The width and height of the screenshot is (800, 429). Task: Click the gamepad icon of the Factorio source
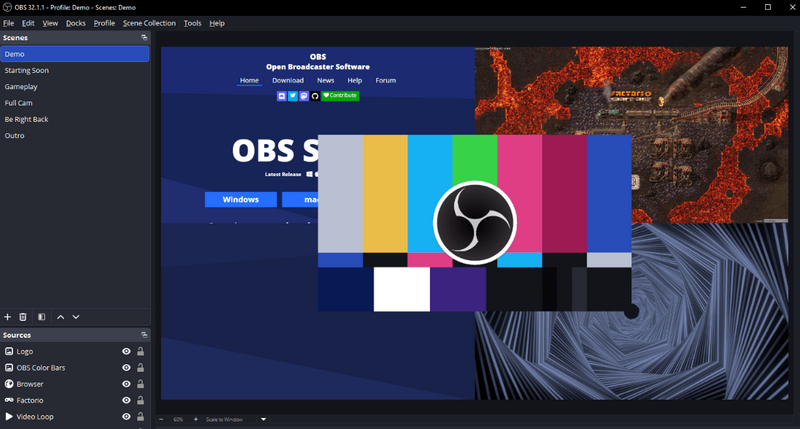point(9,400)
